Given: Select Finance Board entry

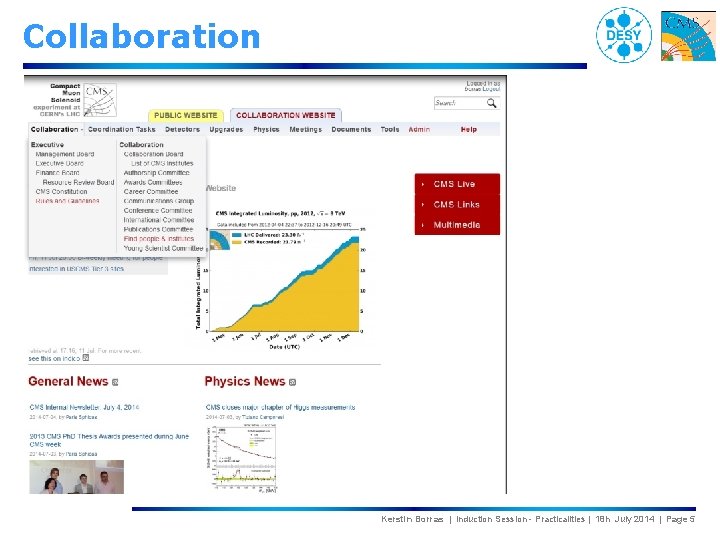Looking at the screenshot, I should pos(57,173).
